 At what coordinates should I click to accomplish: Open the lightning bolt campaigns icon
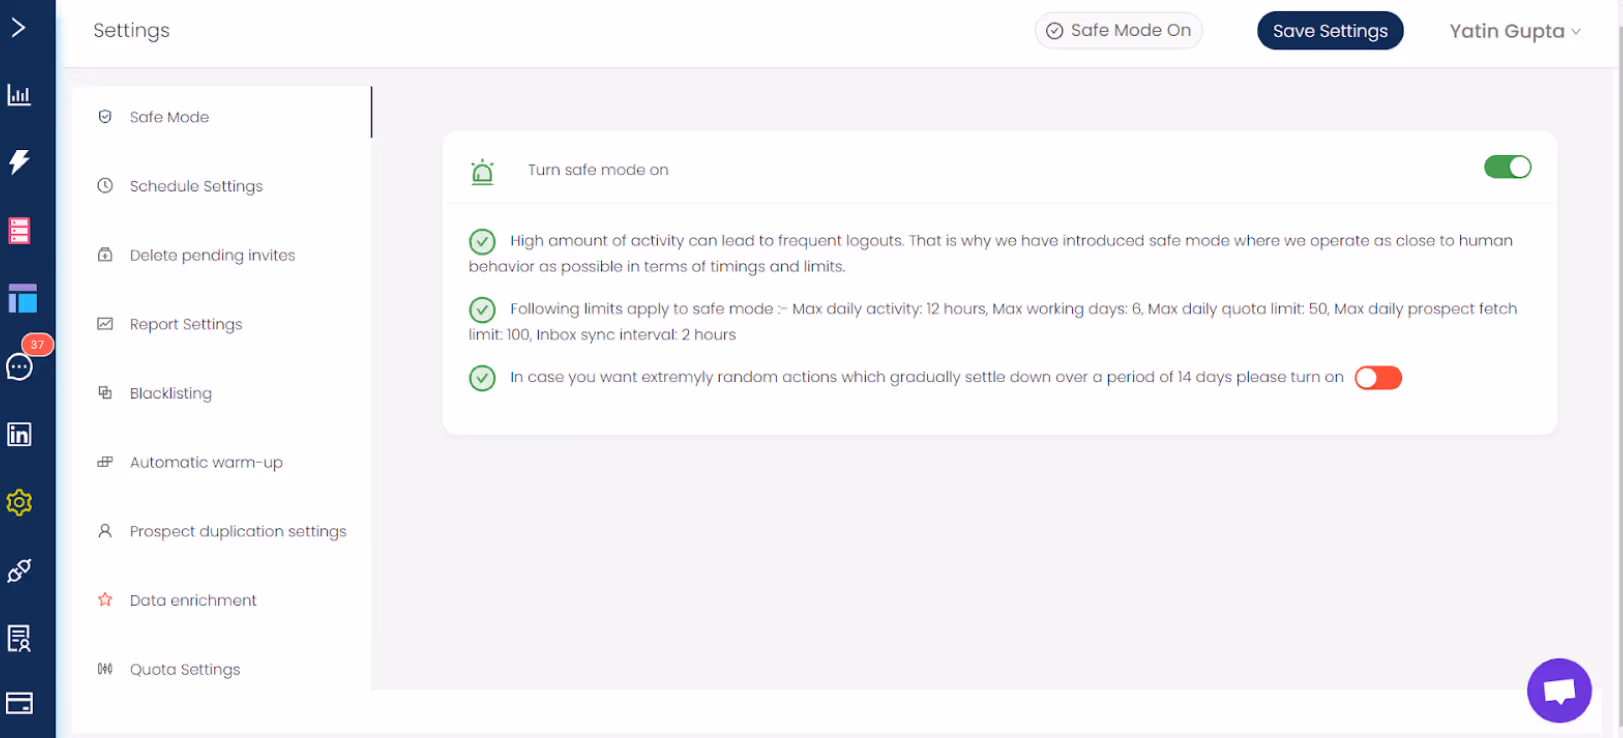[19, 162]
